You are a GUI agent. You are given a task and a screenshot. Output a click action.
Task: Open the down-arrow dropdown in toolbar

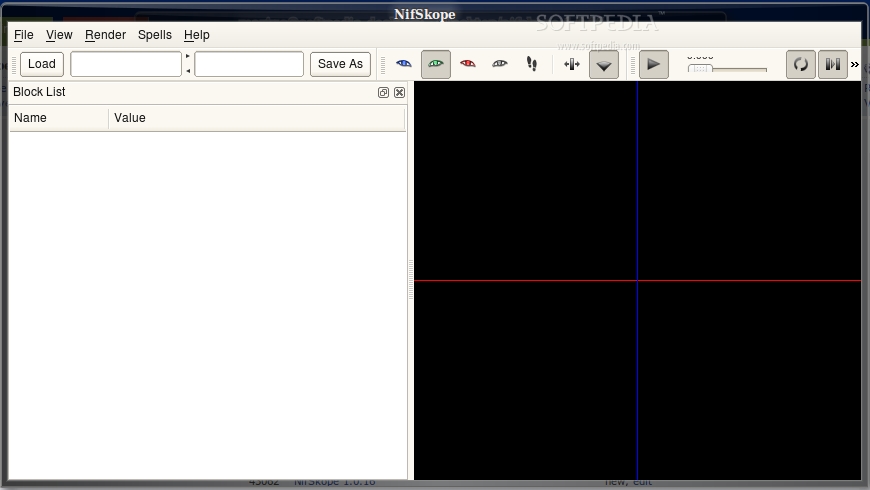(x=604, y=65)
